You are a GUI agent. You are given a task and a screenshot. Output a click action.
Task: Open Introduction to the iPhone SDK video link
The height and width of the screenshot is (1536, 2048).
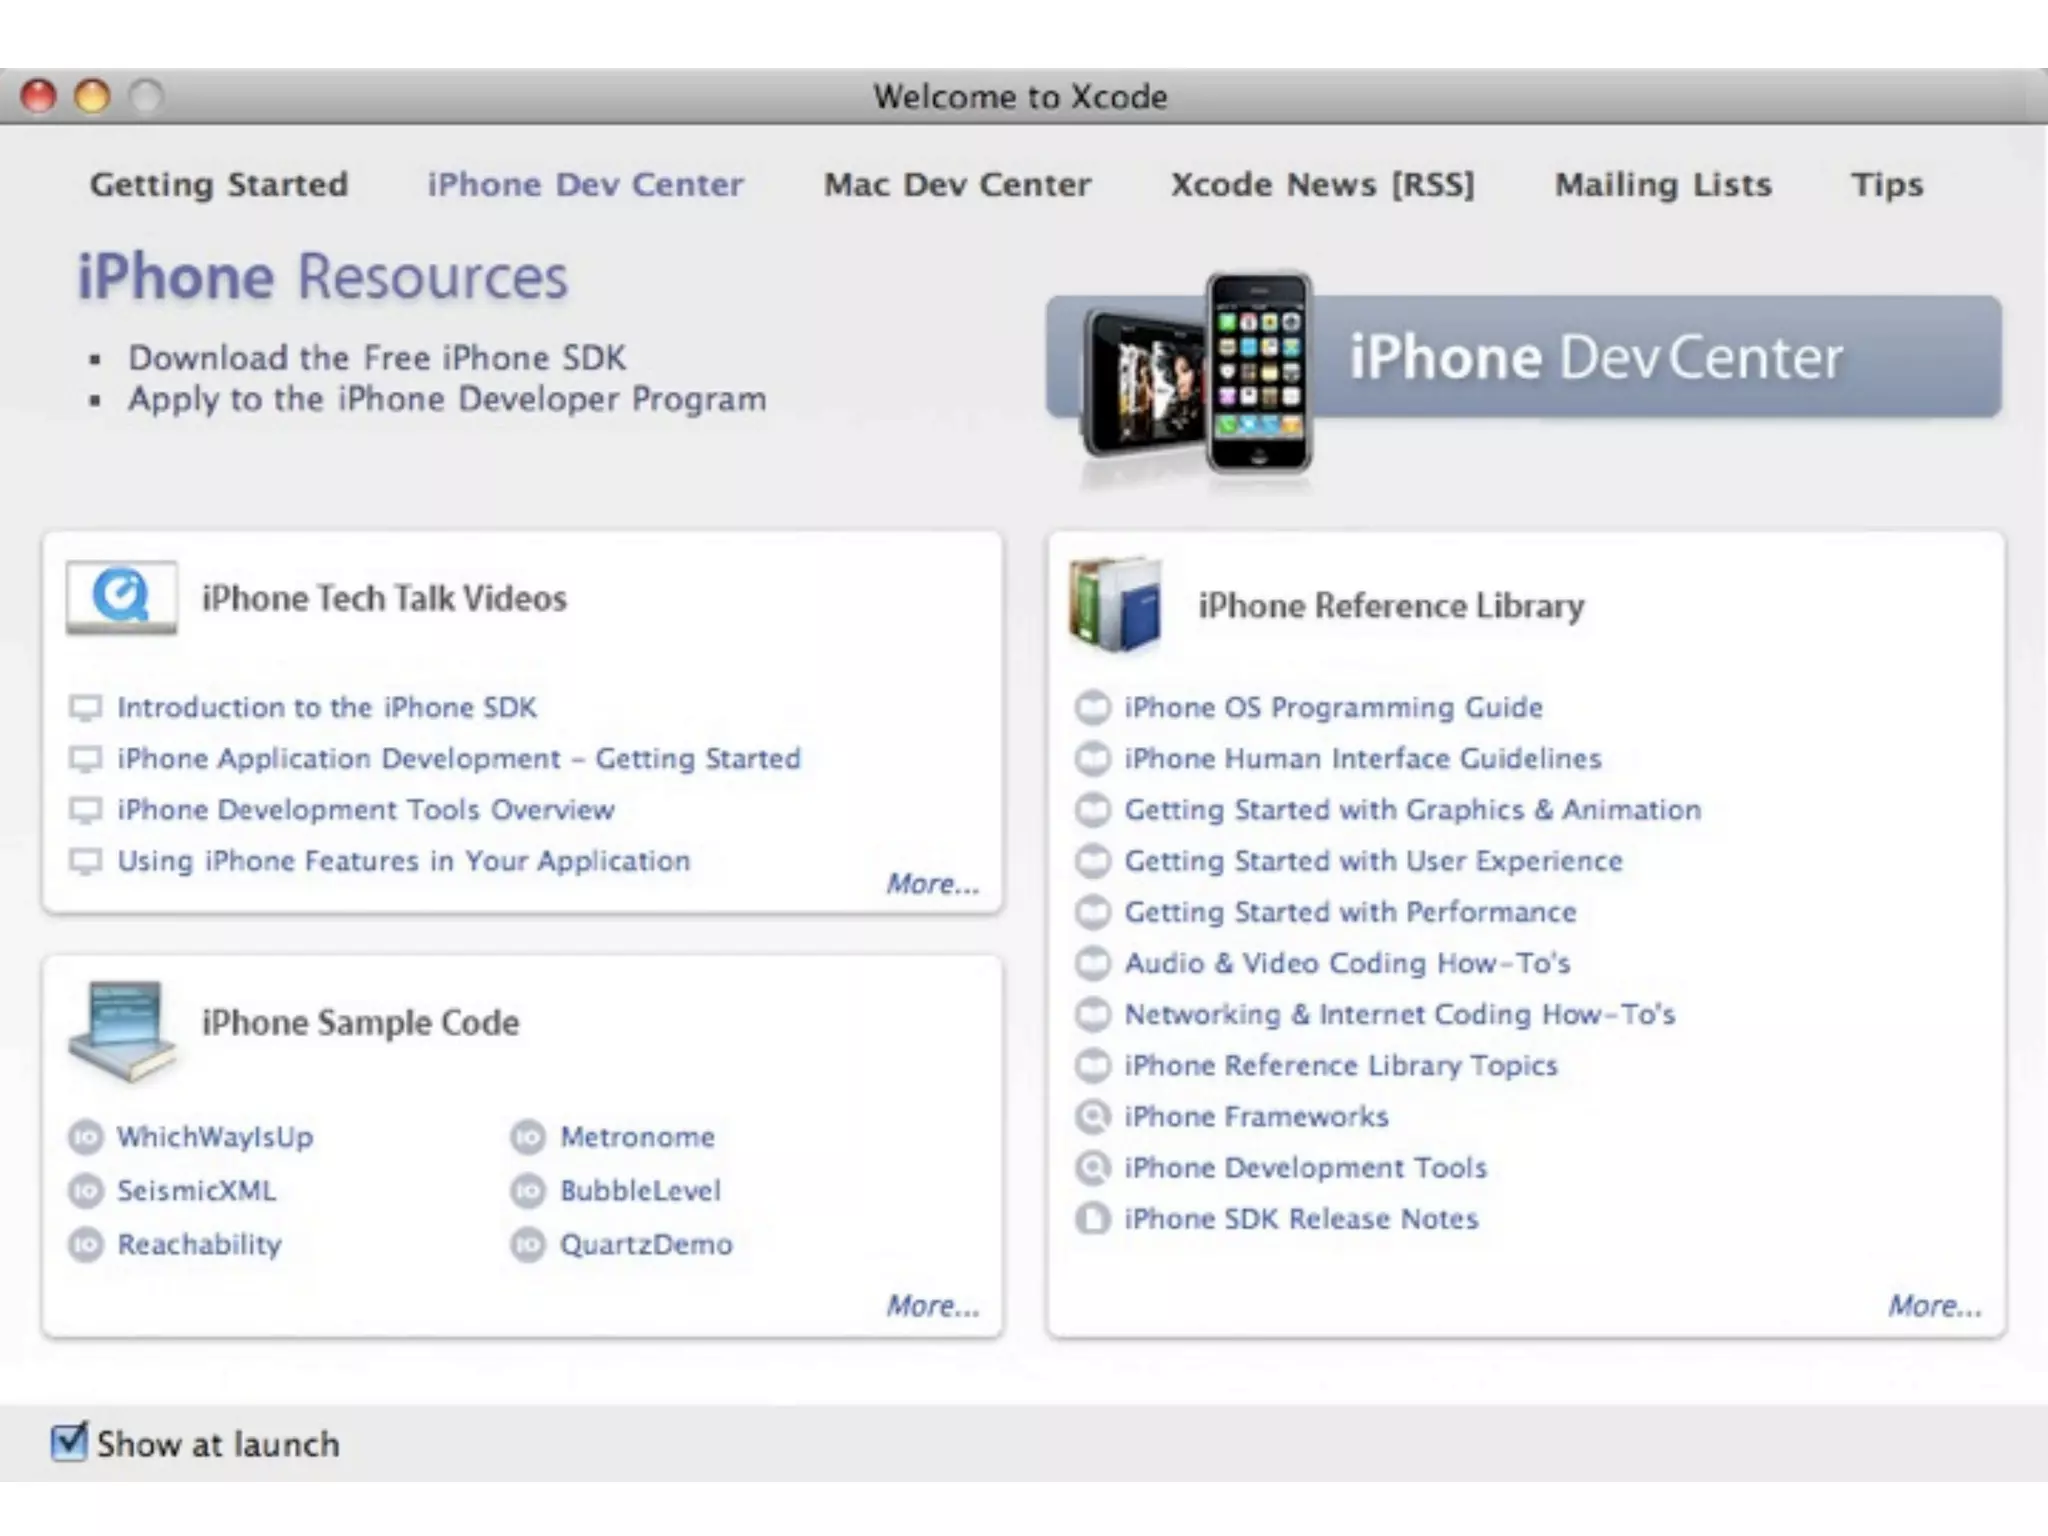(x=327, y=708)
